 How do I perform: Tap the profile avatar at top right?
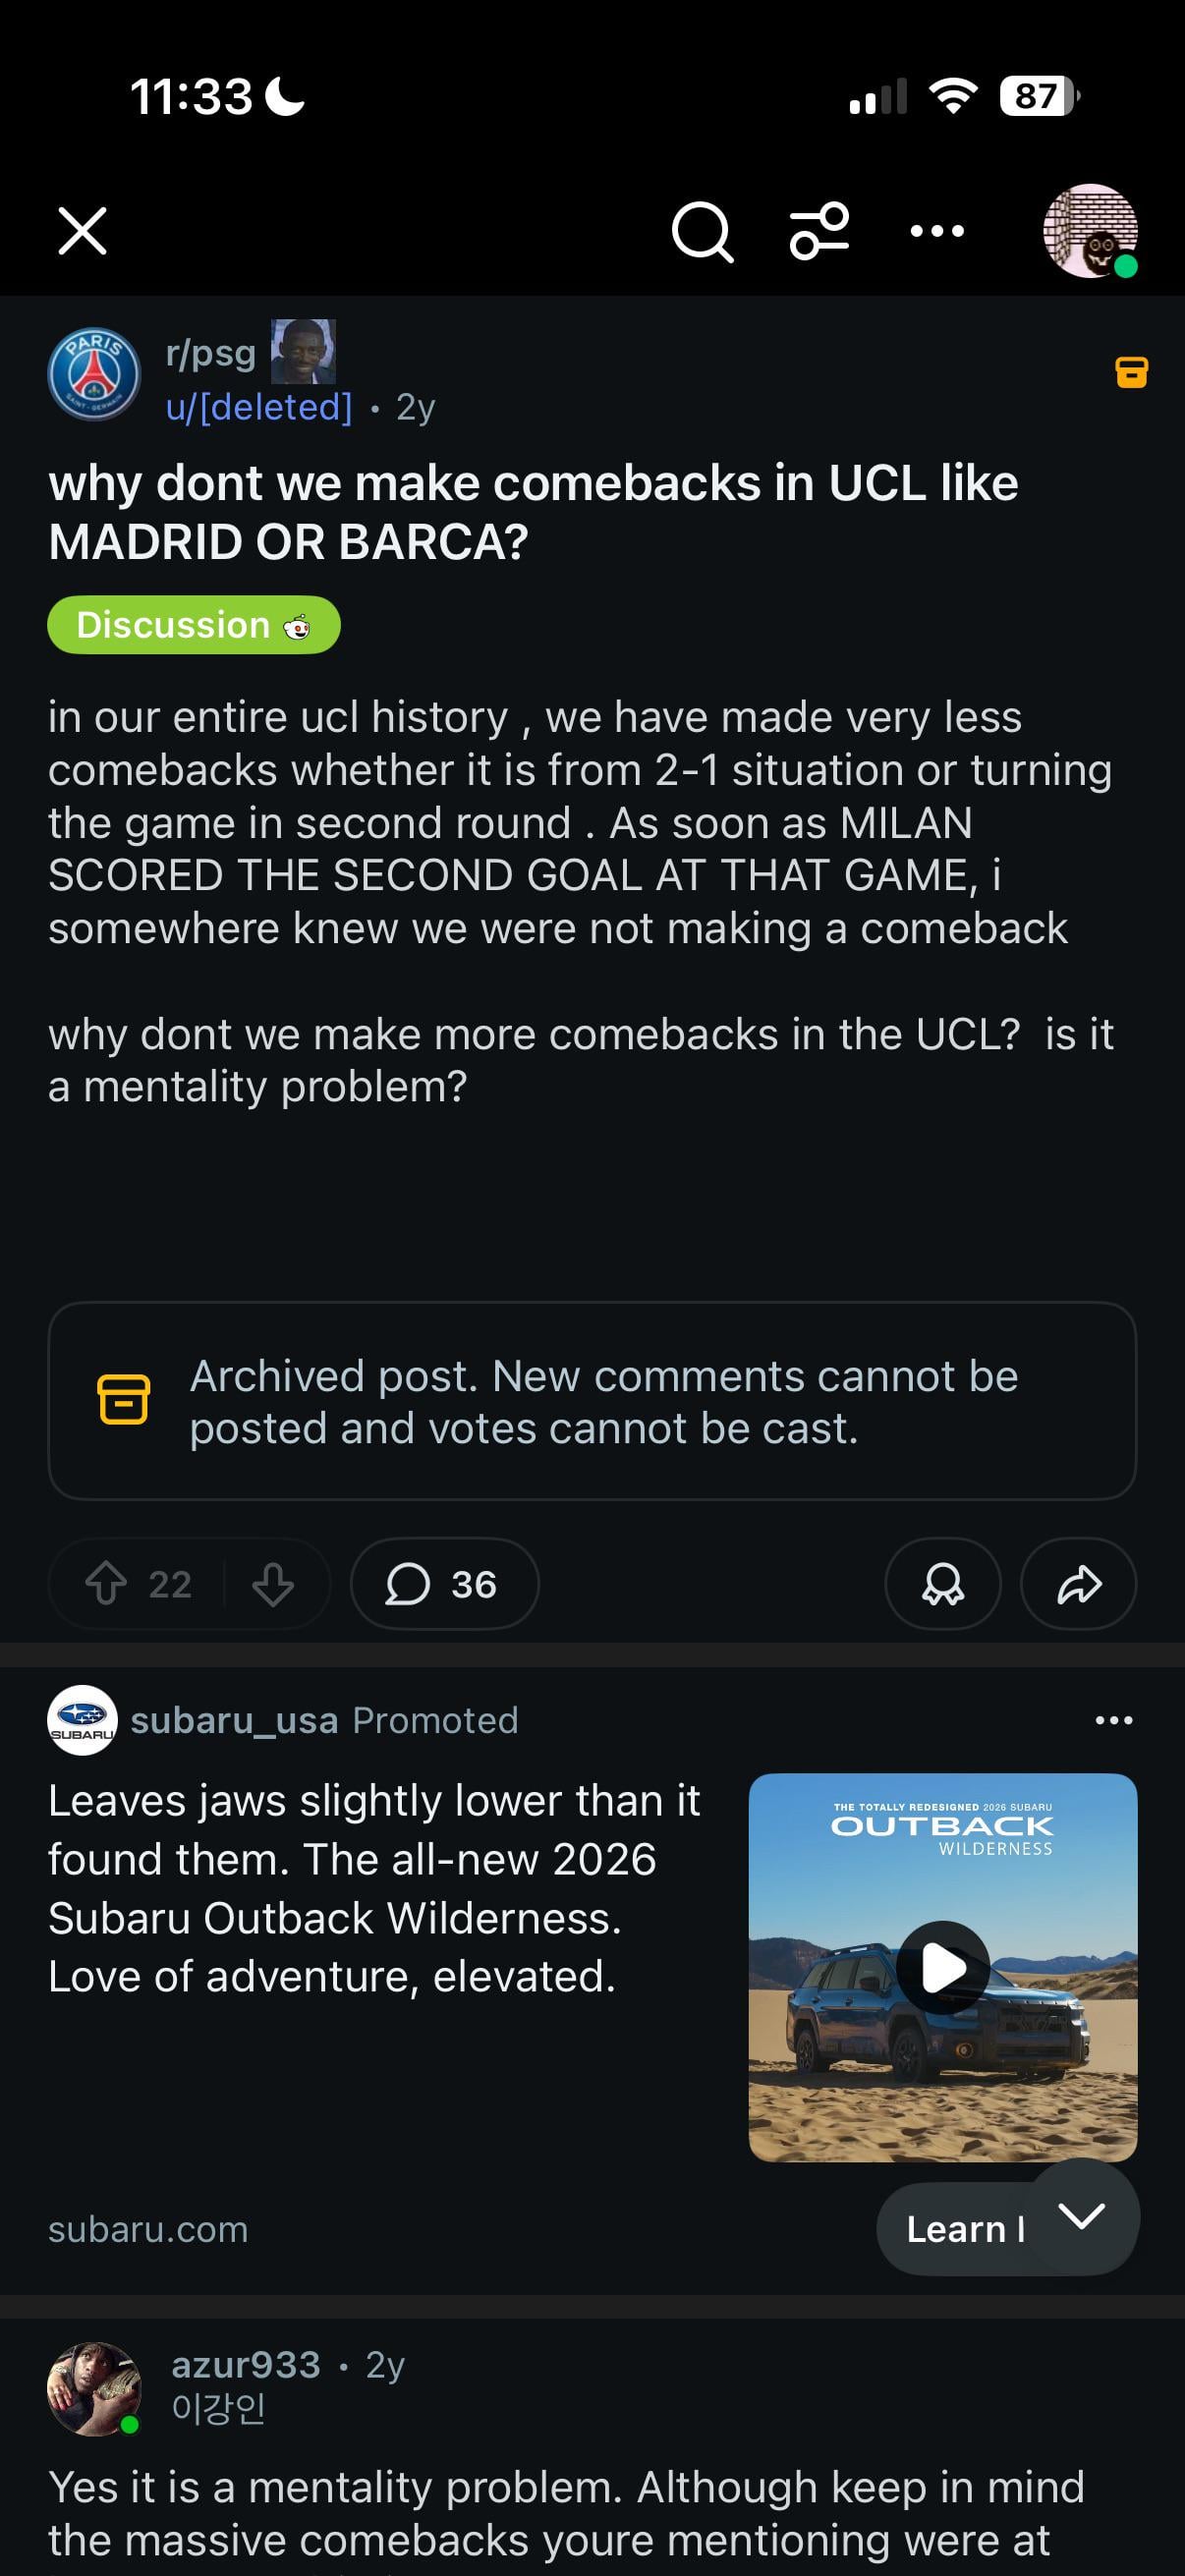1089,231
